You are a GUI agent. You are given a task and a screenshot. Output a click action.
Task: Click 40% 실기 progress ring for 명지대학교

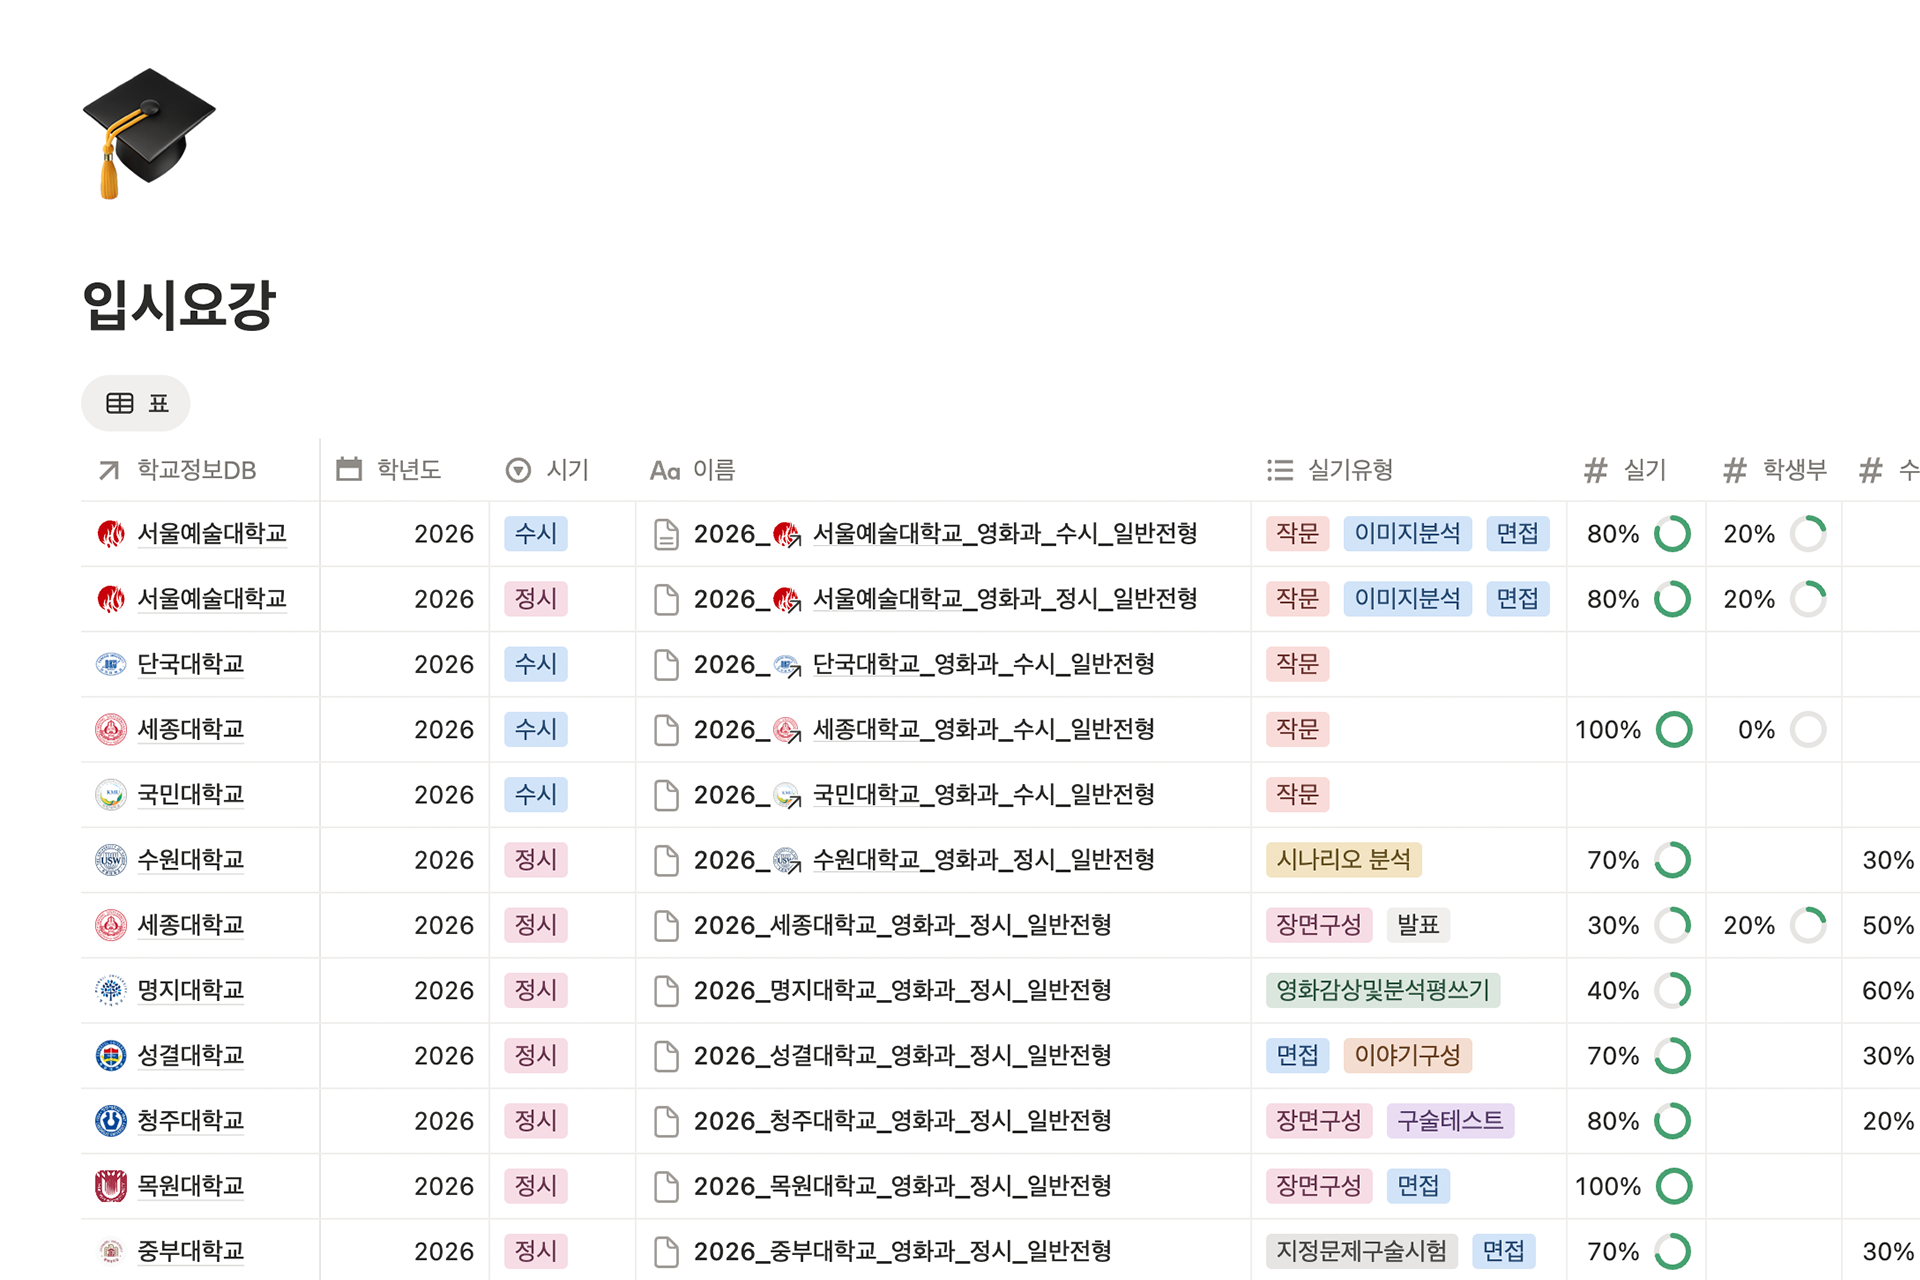coord(1673,990)
